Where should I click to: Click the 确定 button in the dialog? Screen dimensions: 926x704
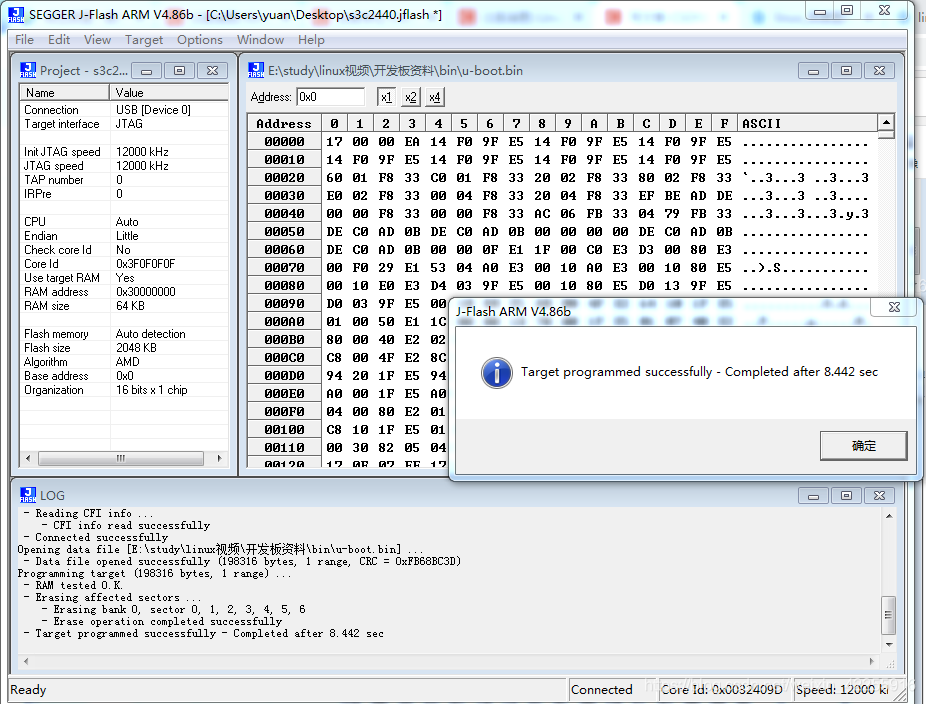(x=863, y=446)
